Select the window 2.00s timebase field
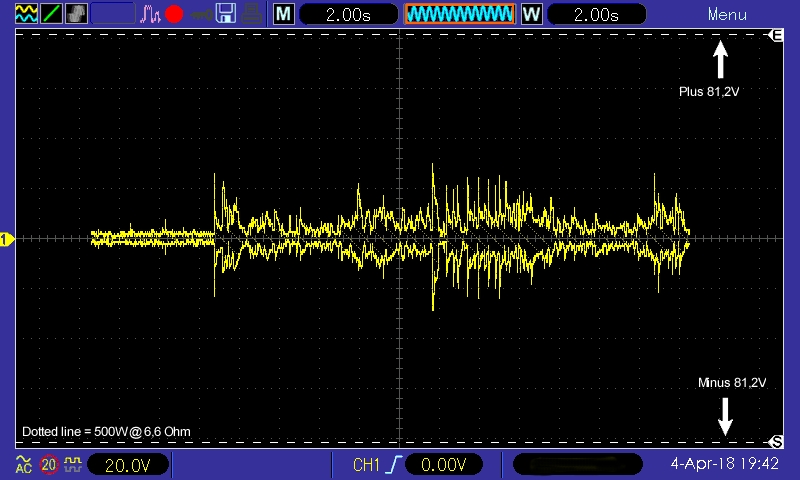Screen dimensions: 800x480 [596, 14]
